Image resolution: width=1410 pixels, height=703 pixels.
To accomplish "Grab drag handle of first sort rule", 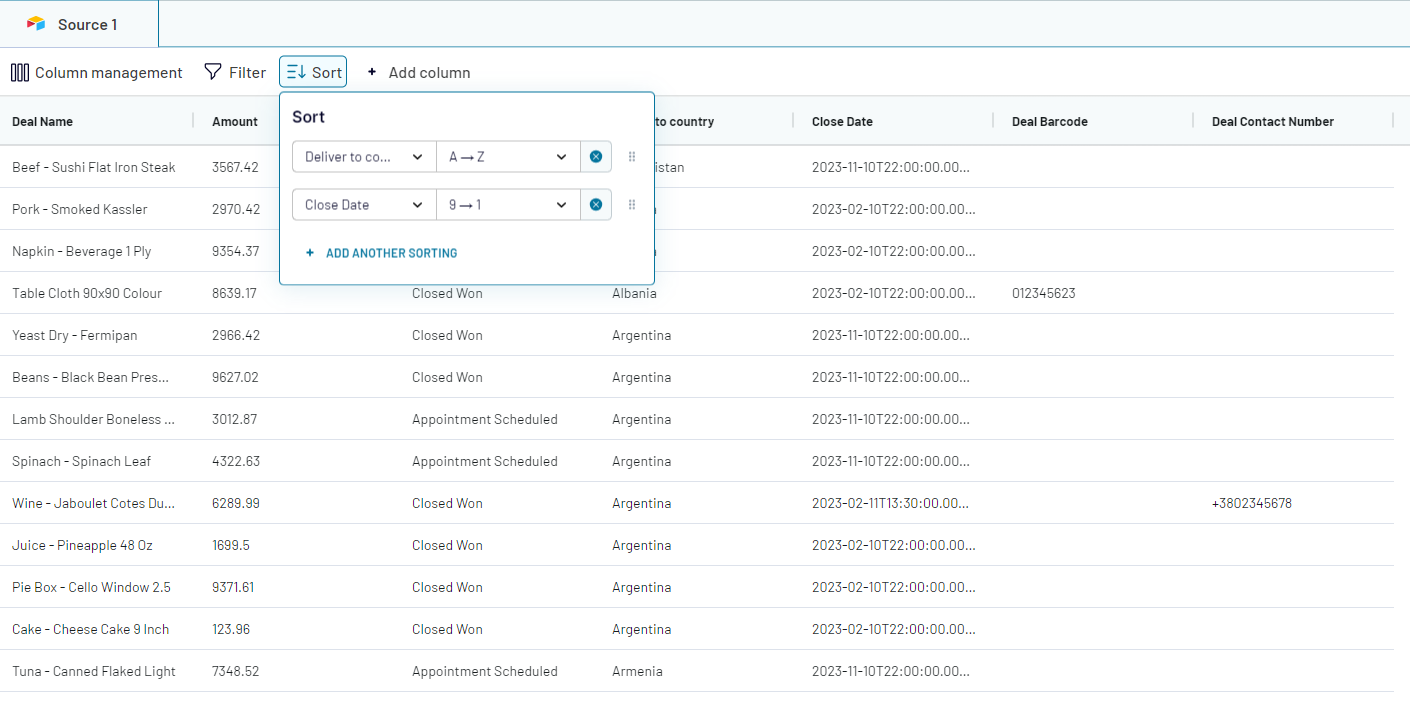I will (631, 157).
